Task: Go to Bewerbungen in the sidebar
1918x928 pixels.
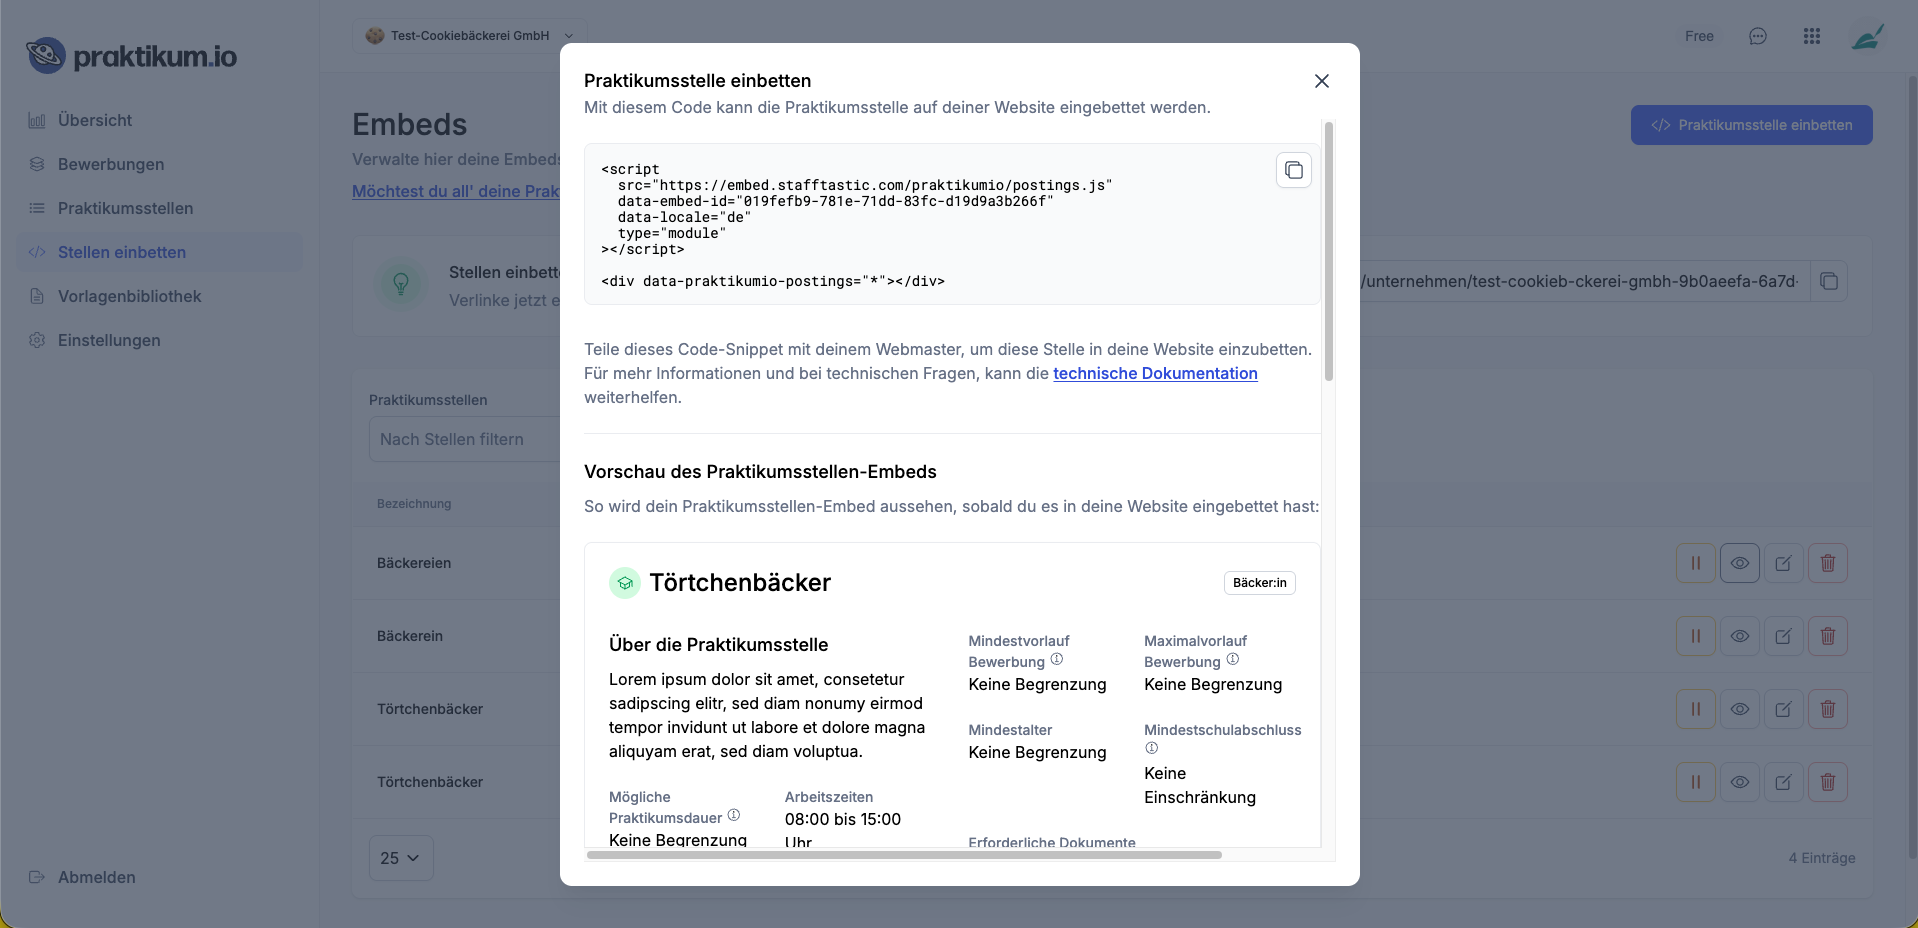Action: (x=111, y=164)
